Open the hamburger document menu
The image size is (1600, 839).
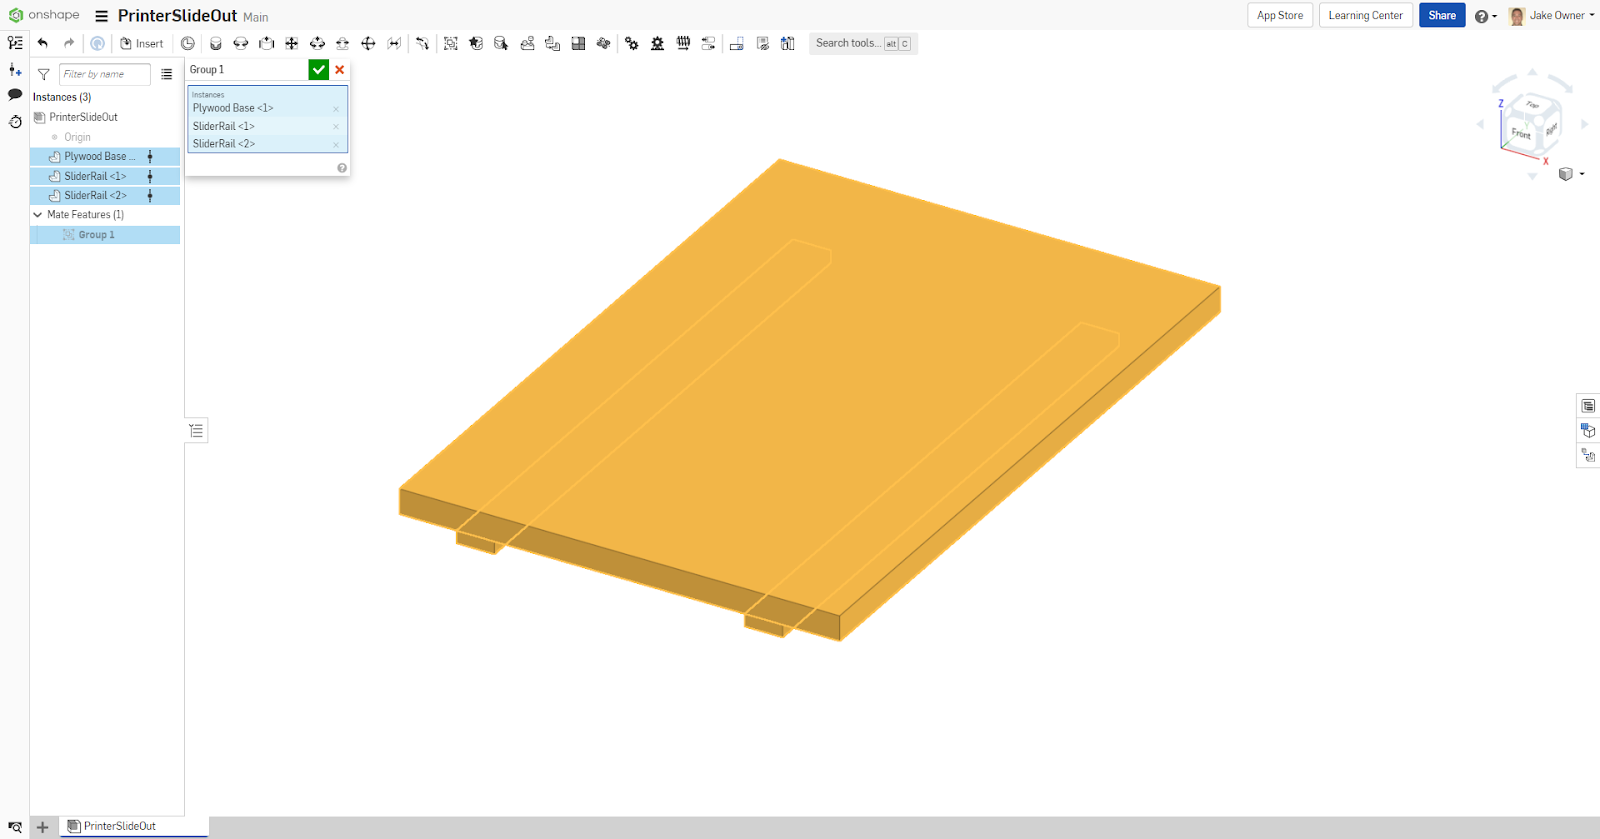coord(101,16)
